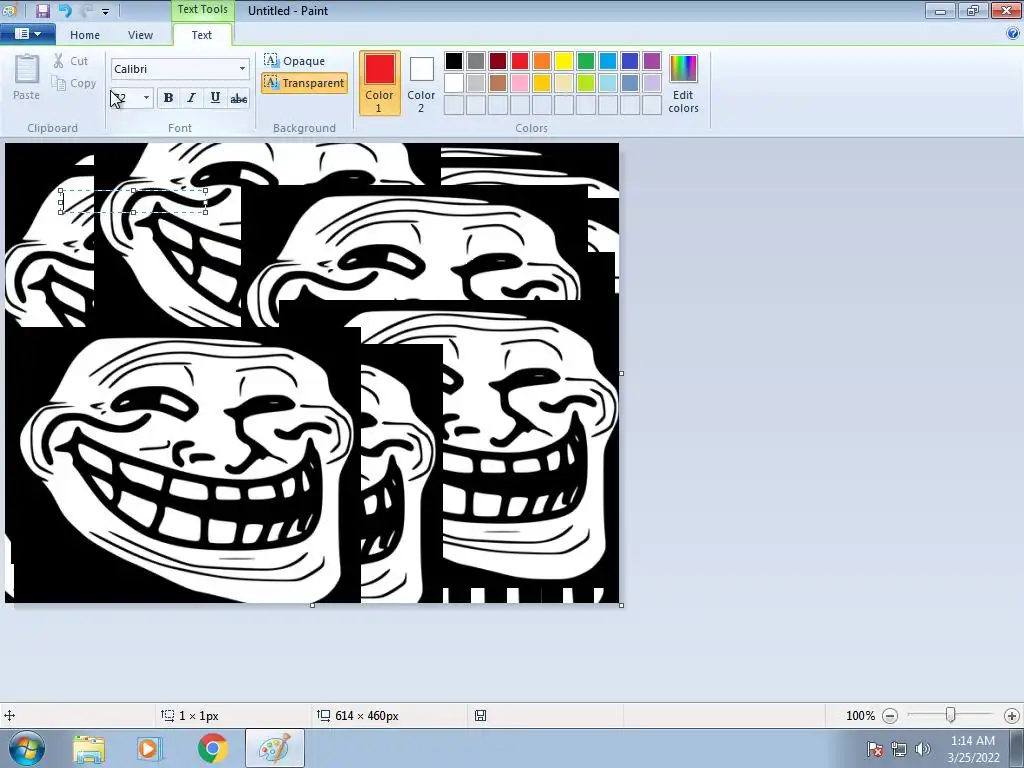Click the volume speaker tray icon
The width and height of the screenshot is (1024, 768).
pos(922,749)
